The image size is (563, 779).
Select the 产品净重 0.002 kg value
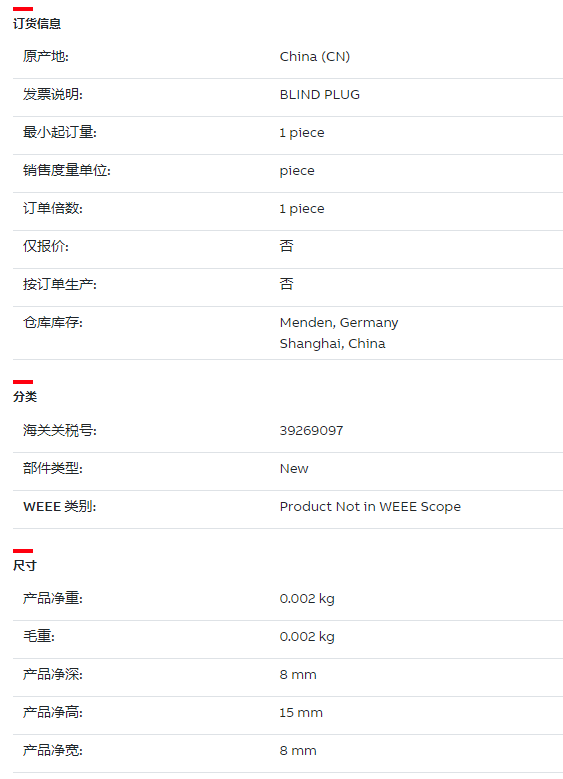tap(307, 599)
